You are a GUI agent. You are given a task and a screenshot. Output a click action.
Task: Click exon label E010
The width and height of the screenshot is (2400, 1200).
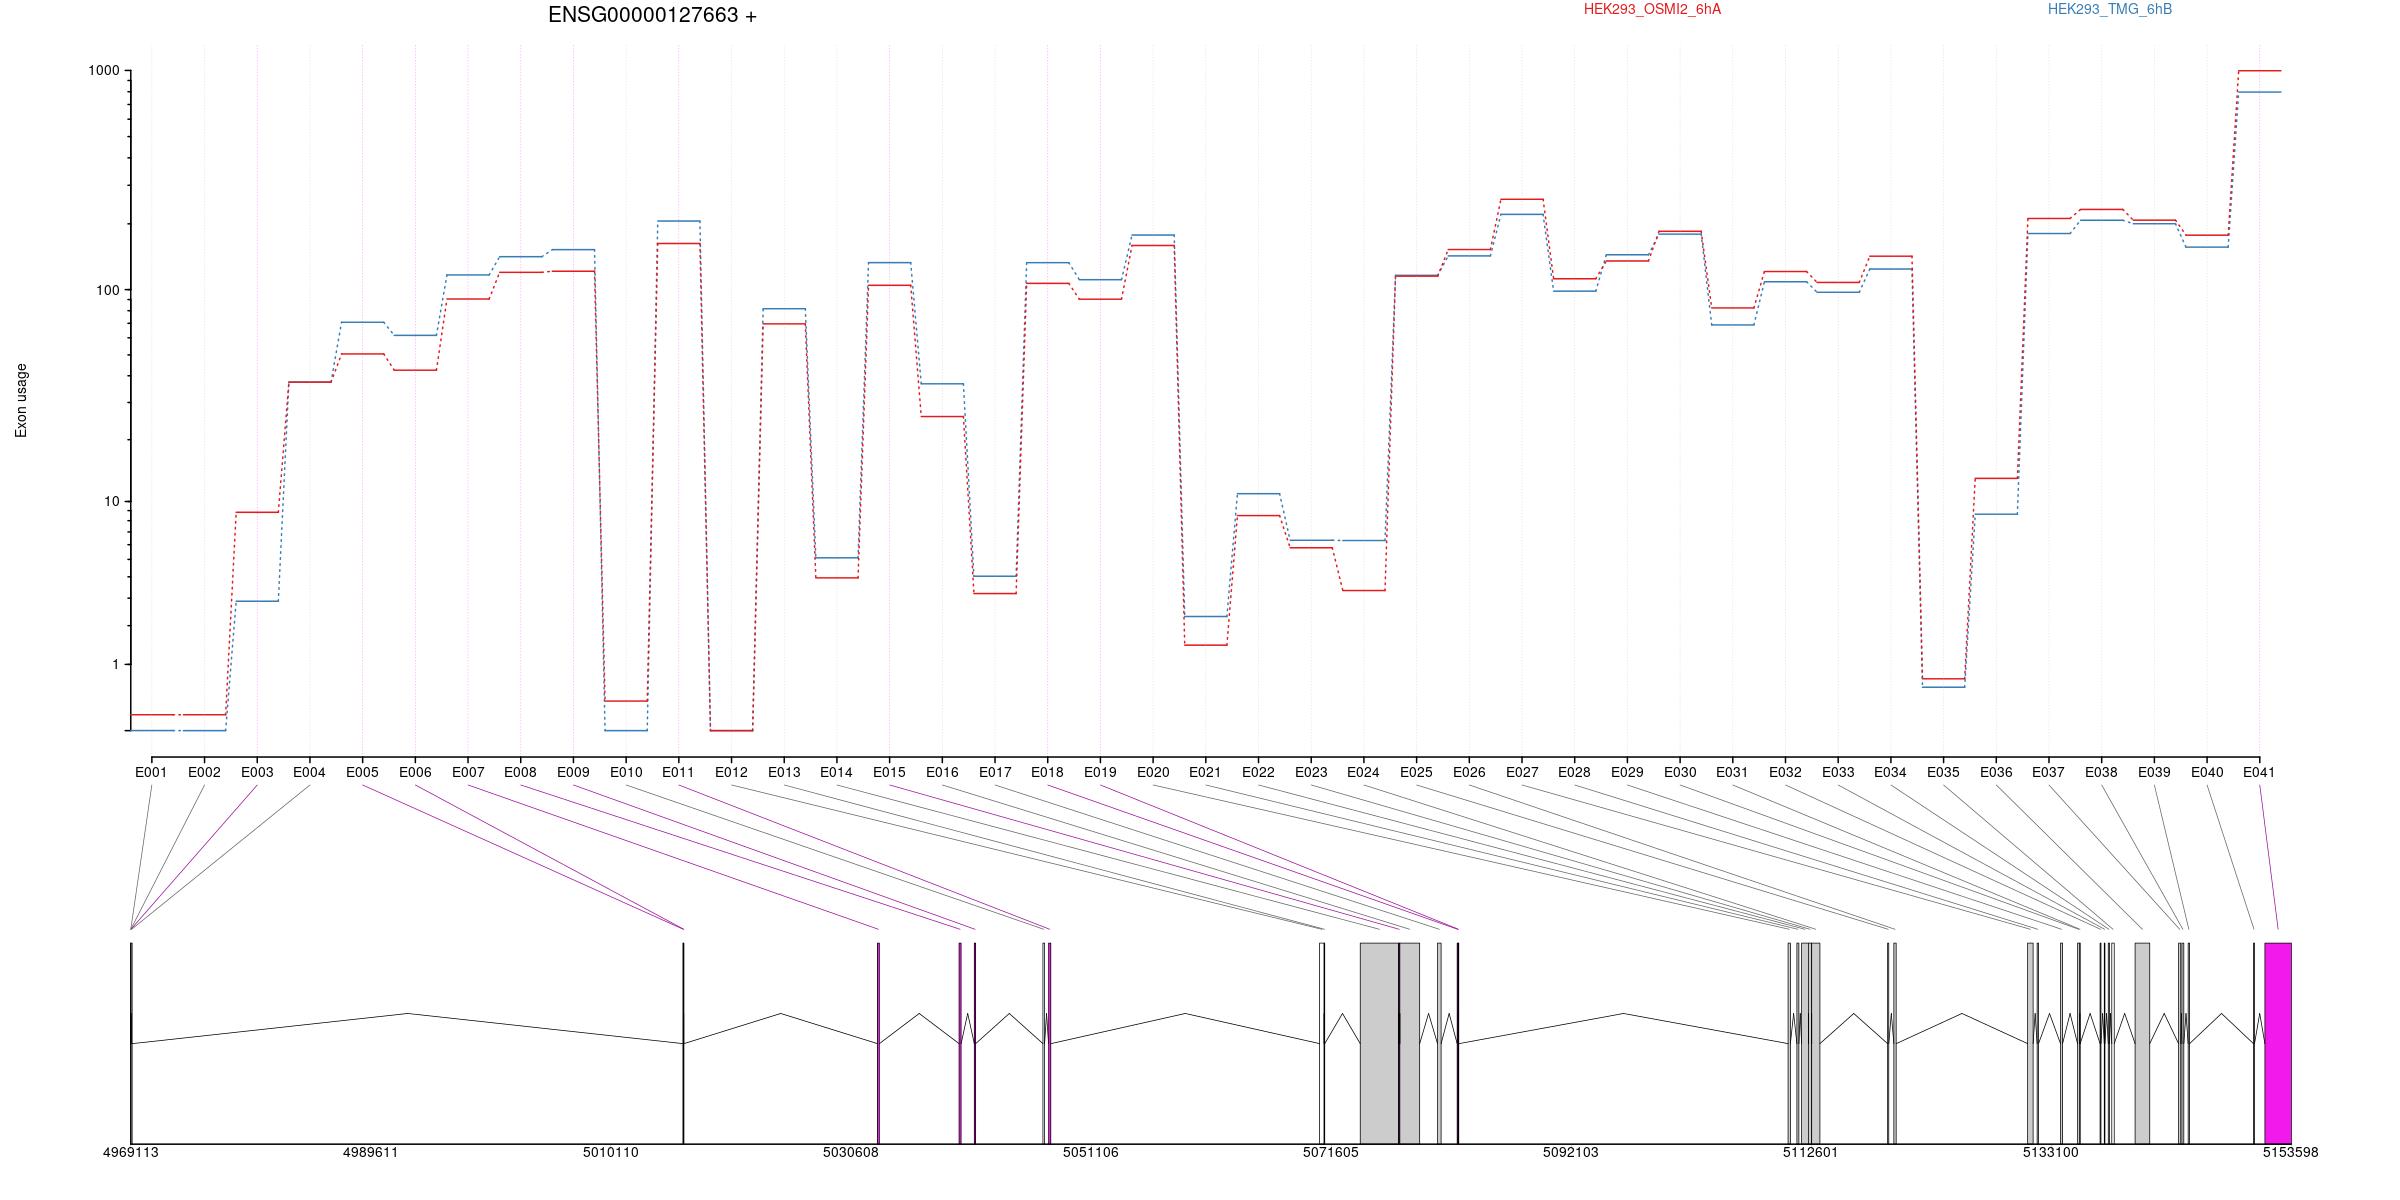click(626, 772)
